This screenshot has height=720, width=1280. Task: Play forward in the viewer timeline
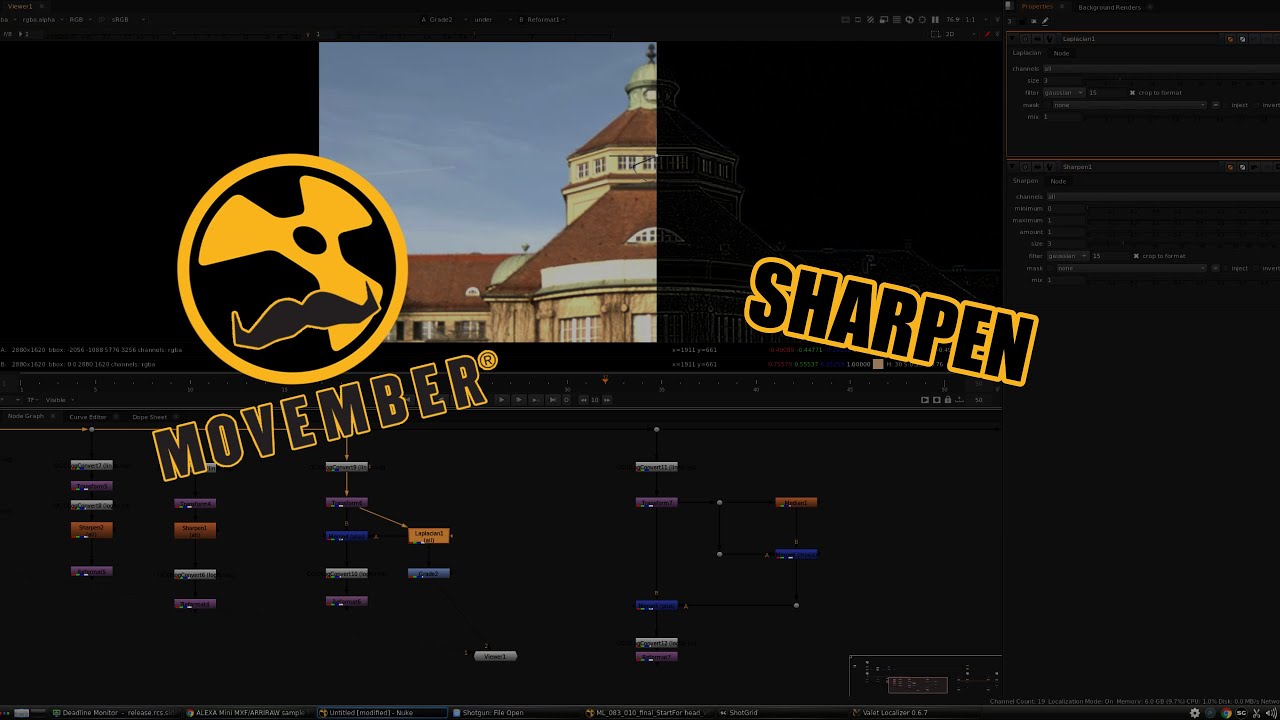click(x=502, y=400)
